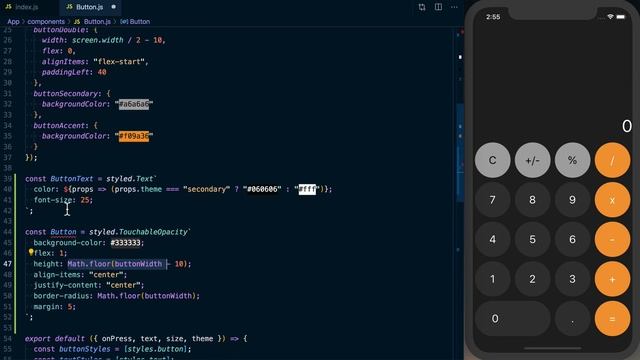This screenshot has width=640, height=360.
Task: Tap the 4 key on calculator
Action: click(x=492, y=239)
